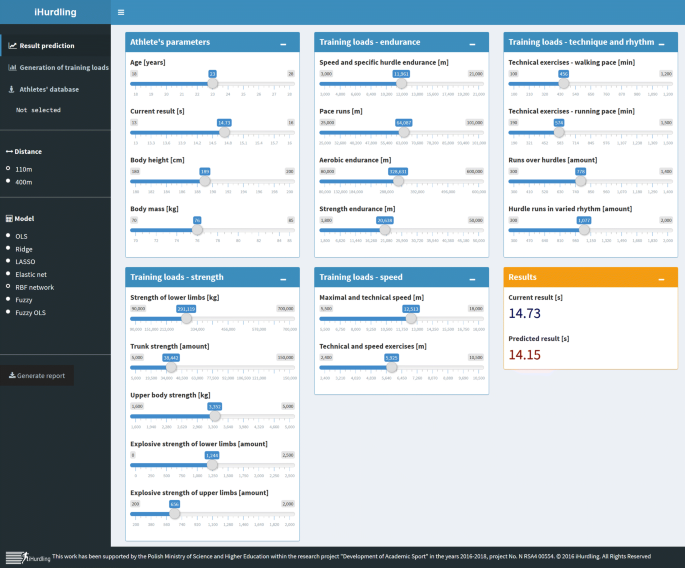Click the Generate report button
The width and height of the screenshot is (685, 568).
click(37, 375)
